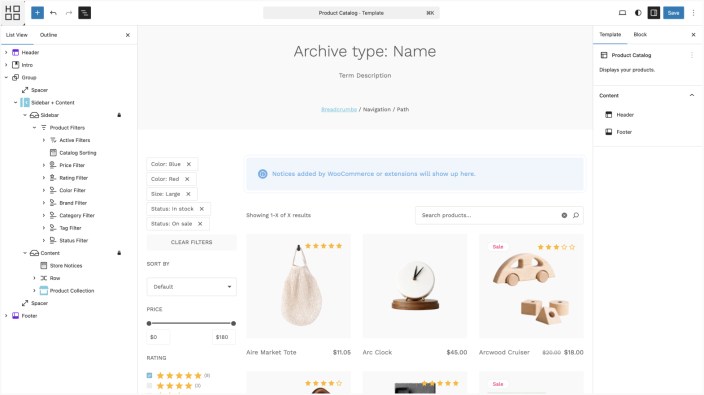Close the List View panel

(128, 35)
